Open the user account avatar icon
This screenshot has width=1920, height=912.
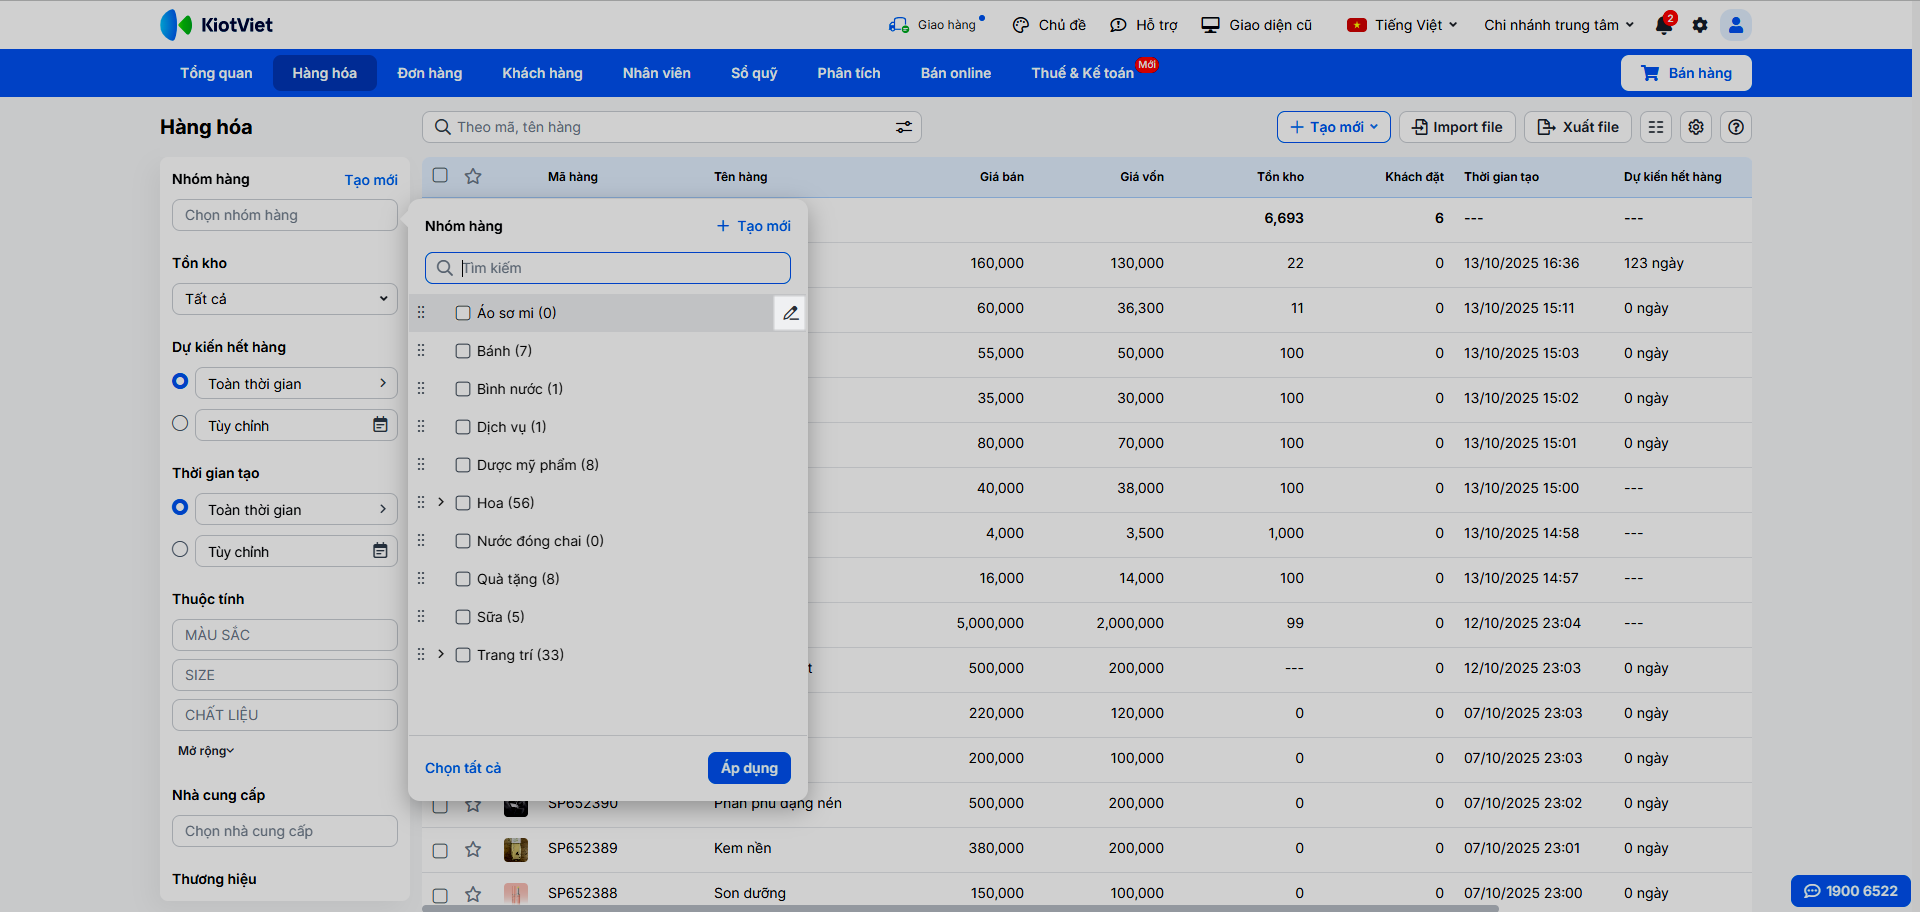coord(1736,25)
